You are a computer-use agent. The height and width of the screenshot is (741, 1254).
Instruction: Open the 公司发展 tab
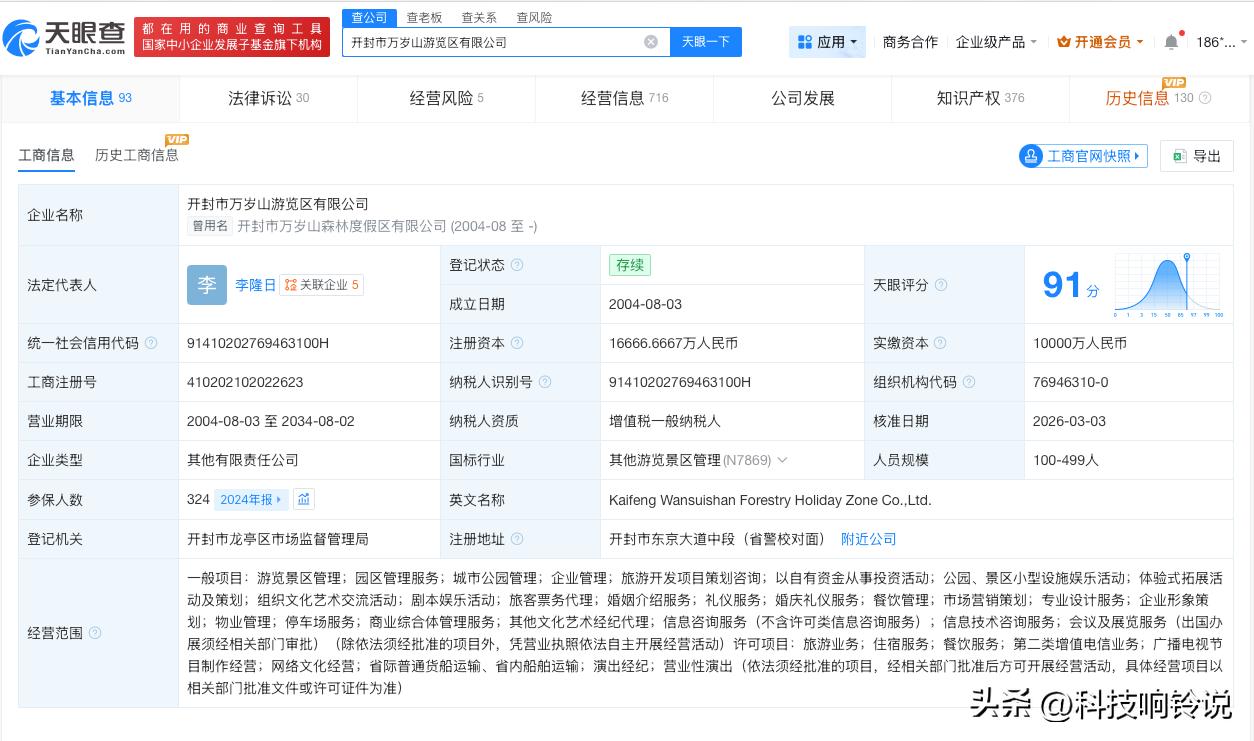click(x=802, y=98)
